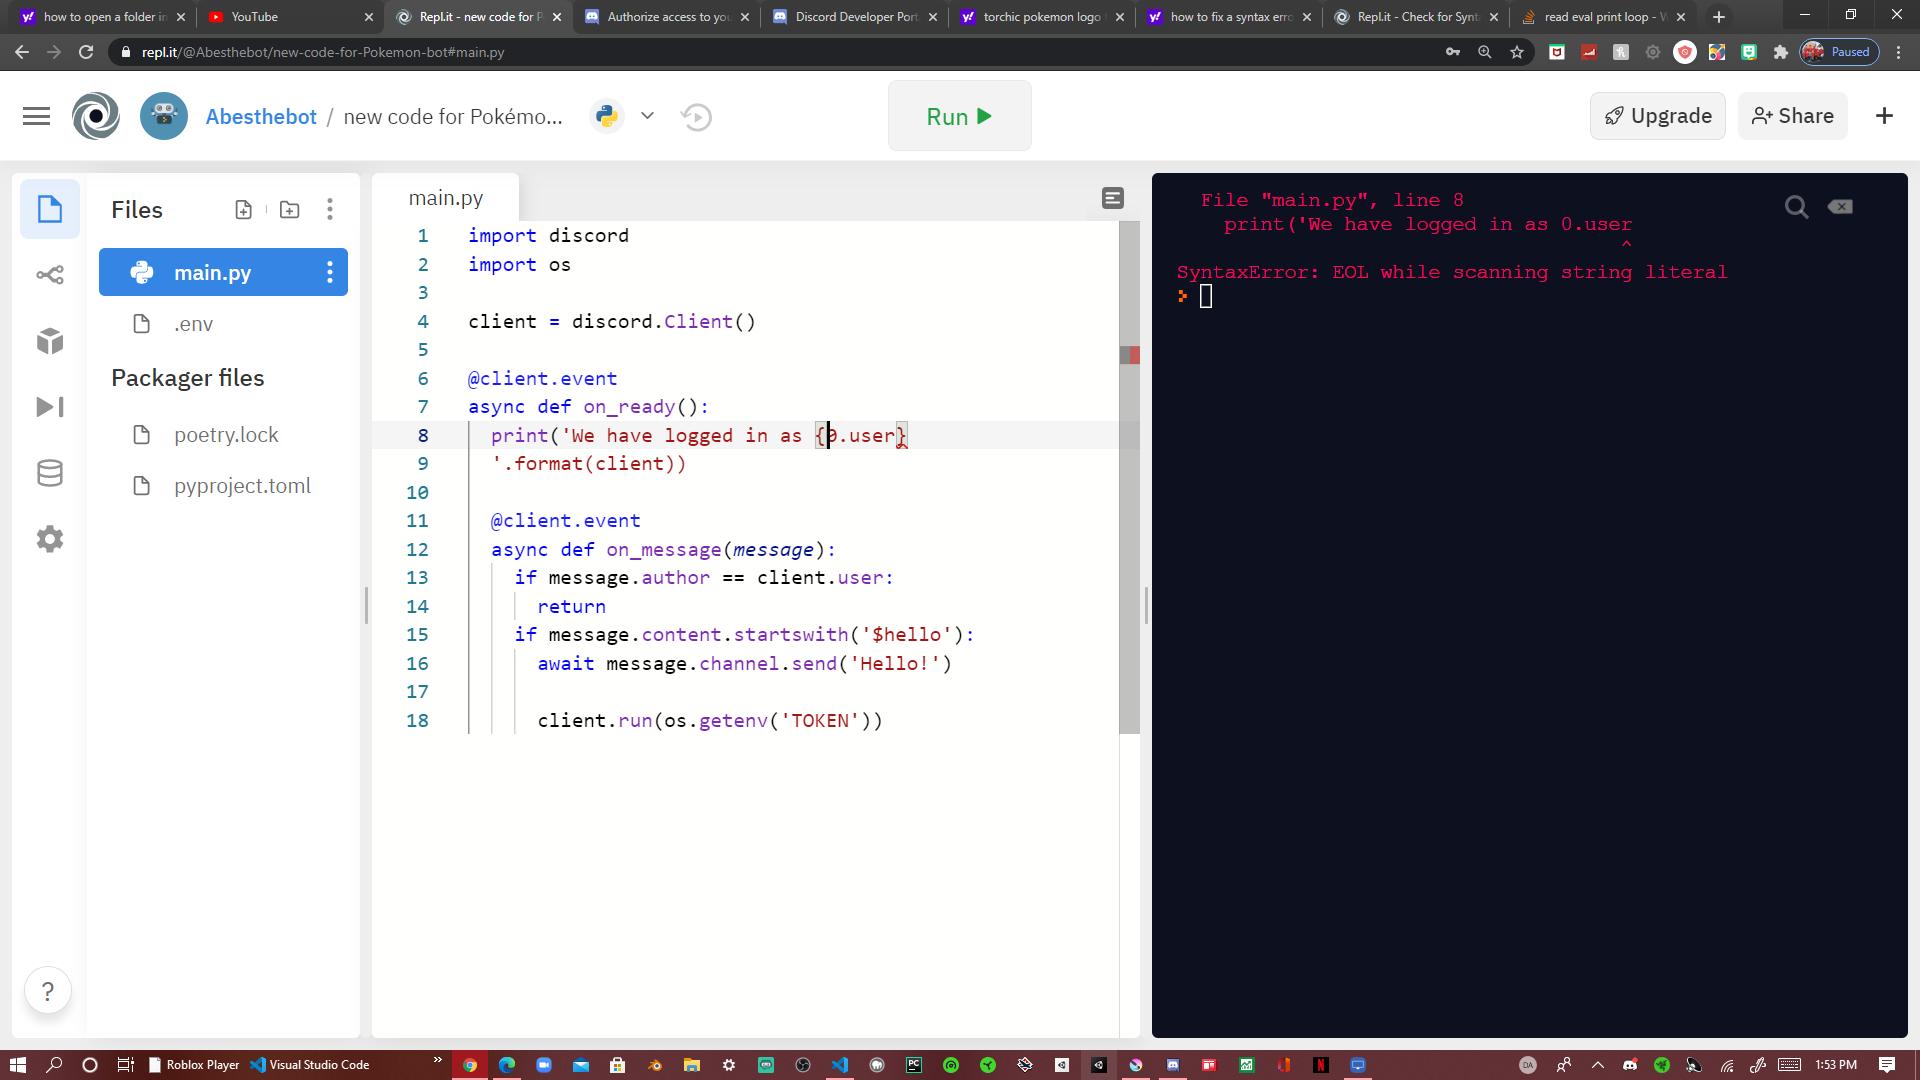1920x1080 pixels.
Task: Click the repl title new code for Pokémo...
Action: coord(453,116)
